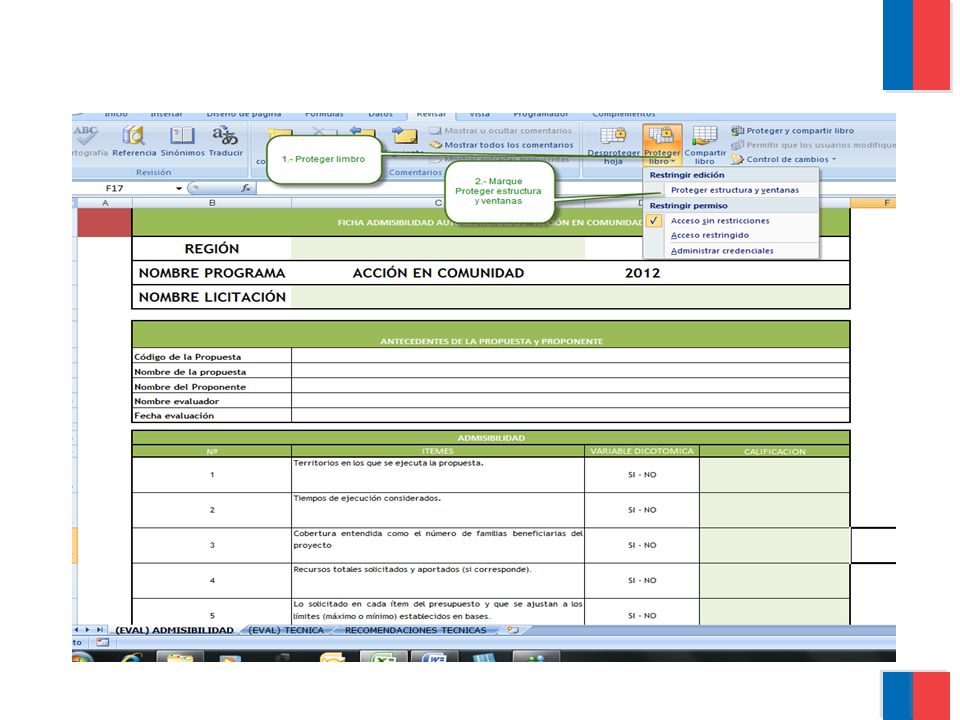Viewport: 960px width, 720px height.
Task: Click 'Fecha evaluación' label cell
Action: tap(212, 416)
